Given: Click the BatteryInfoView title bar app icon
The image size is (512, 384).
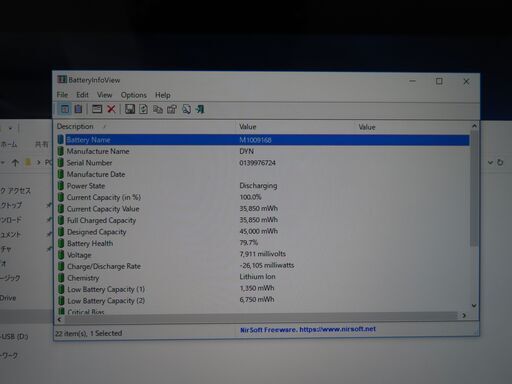Looking at the screenshot, I should (62, 80).
